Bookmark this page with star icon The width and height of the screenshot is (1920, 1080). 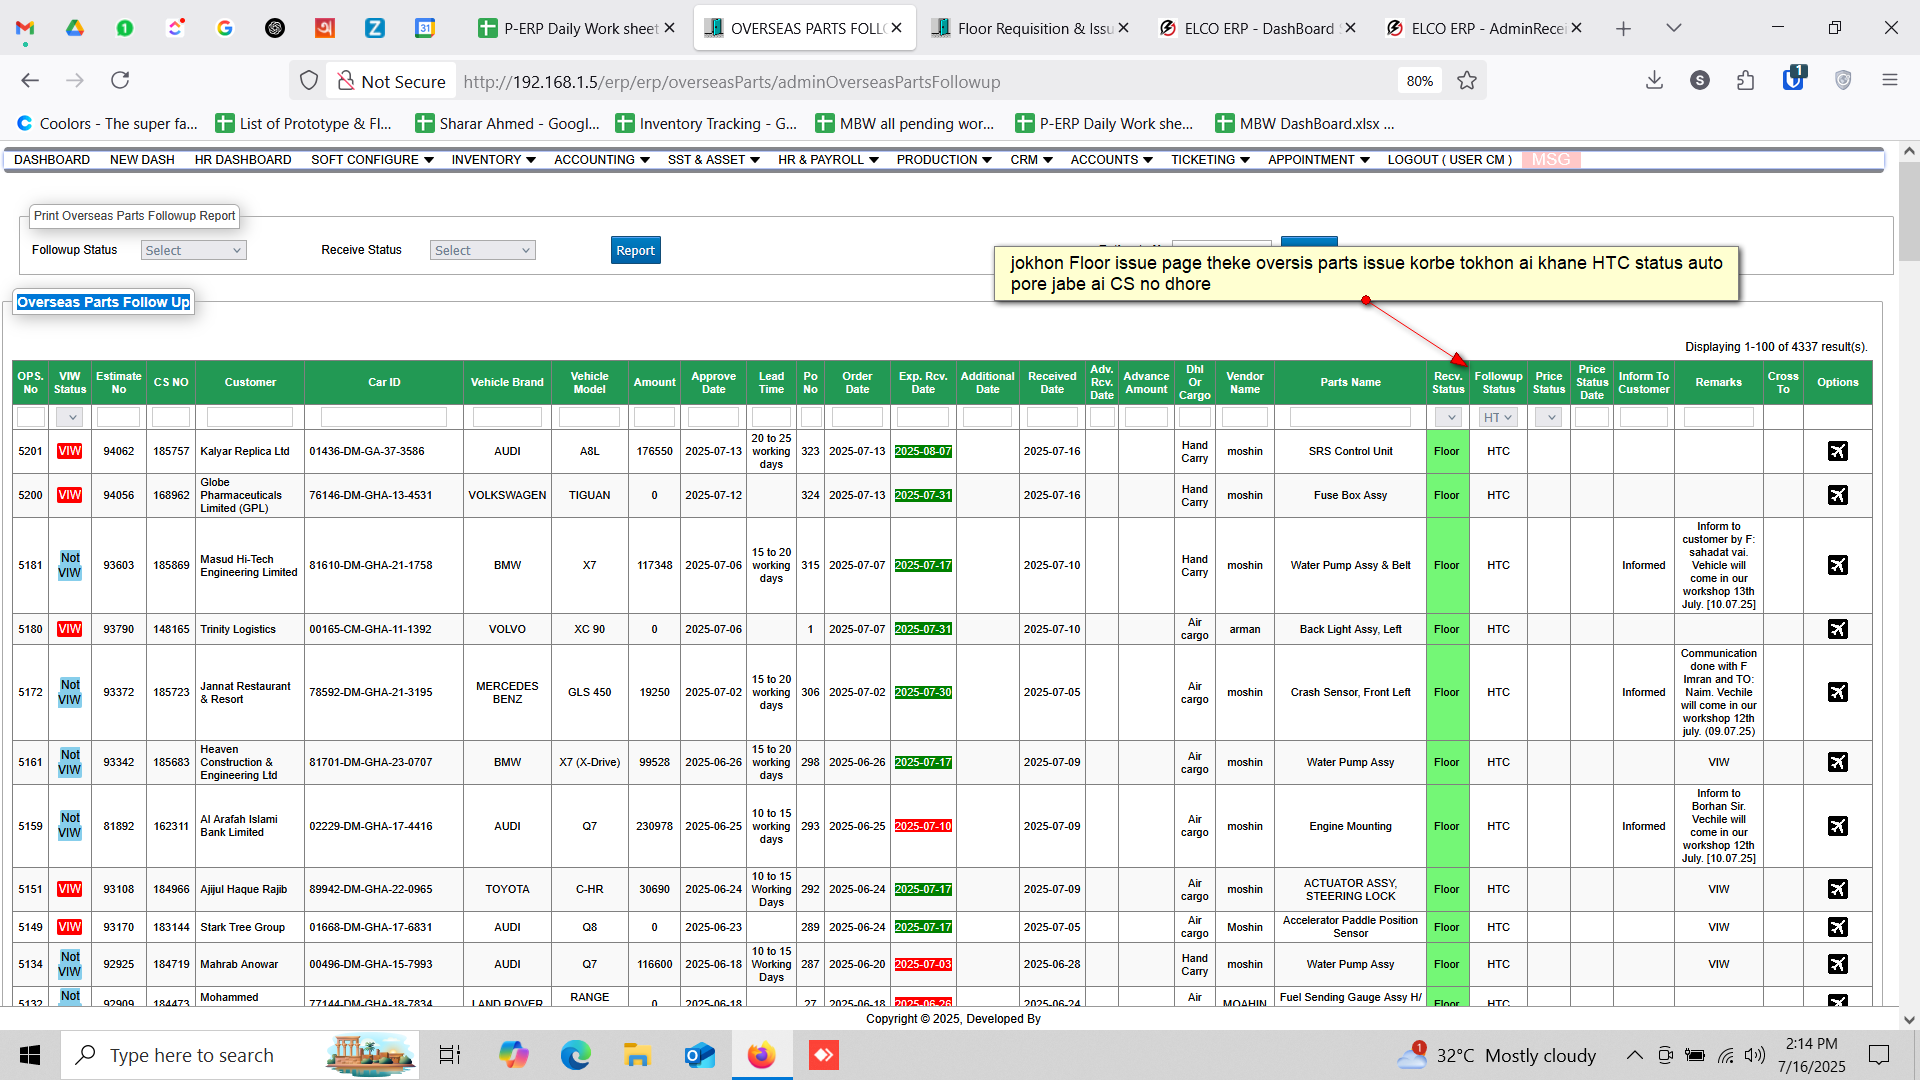(x=1467, y=81)
